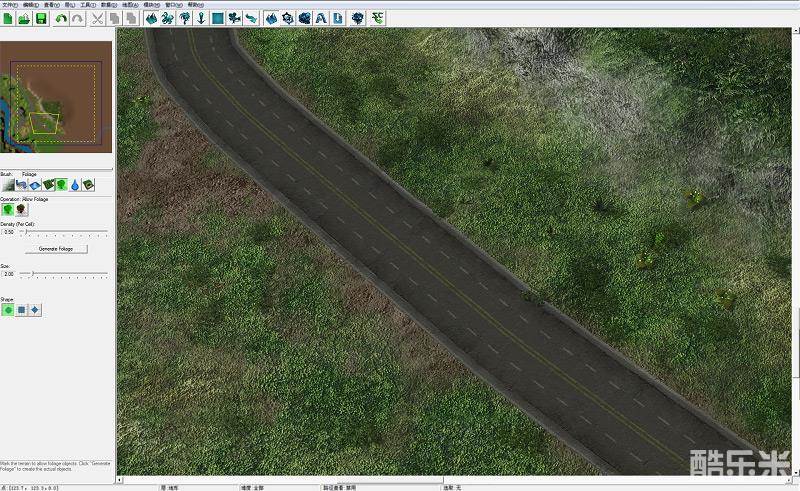Viewport: 800px width, 491px height.
Task: Click the Undo arrow icon
Action: [x=61, y=18]
